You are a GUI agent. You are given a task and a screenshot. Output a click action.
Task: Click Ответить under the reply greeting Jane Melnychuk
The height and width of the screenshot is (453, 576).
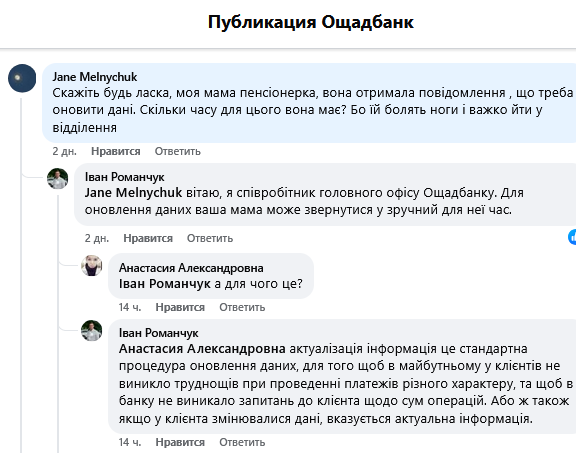(210, 238)
